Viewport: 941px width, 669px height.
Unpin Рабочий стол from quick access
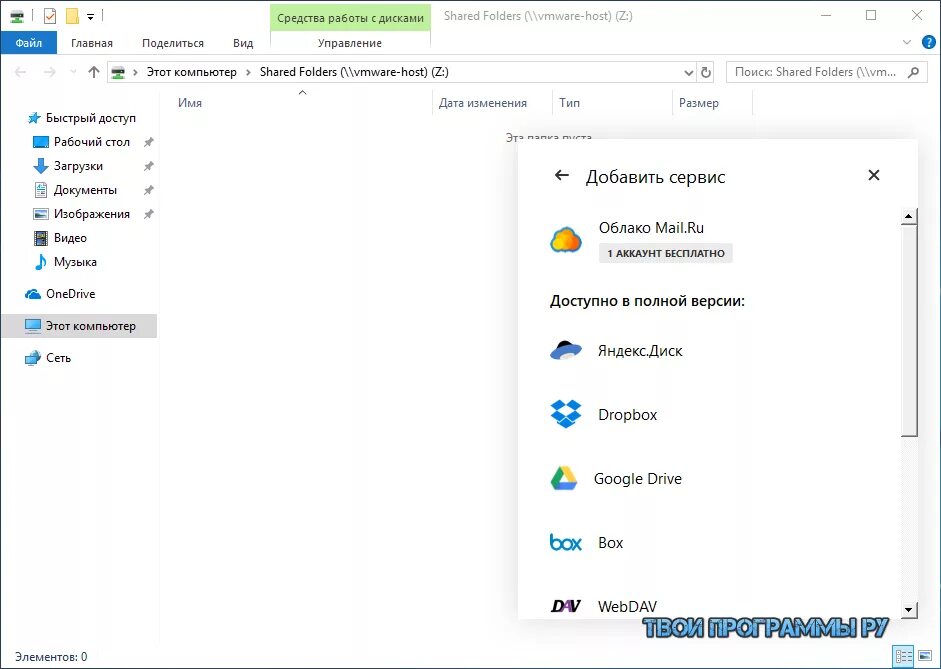pos(148,142)
